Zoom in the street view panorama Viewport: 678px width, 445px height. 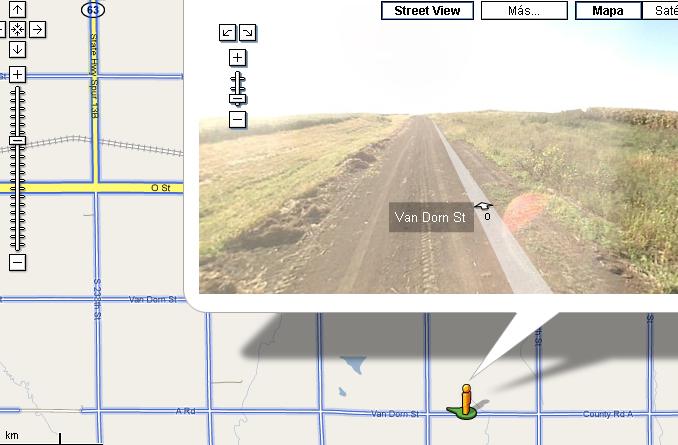pyautogui.click(x=237, y=58)
